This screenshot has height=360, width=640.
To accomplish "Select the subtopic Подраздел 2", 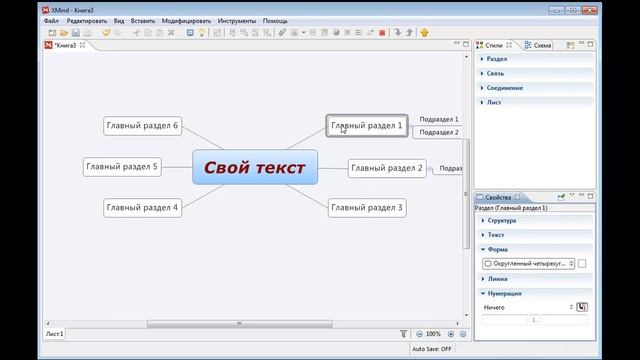I will tap(439, 132).
